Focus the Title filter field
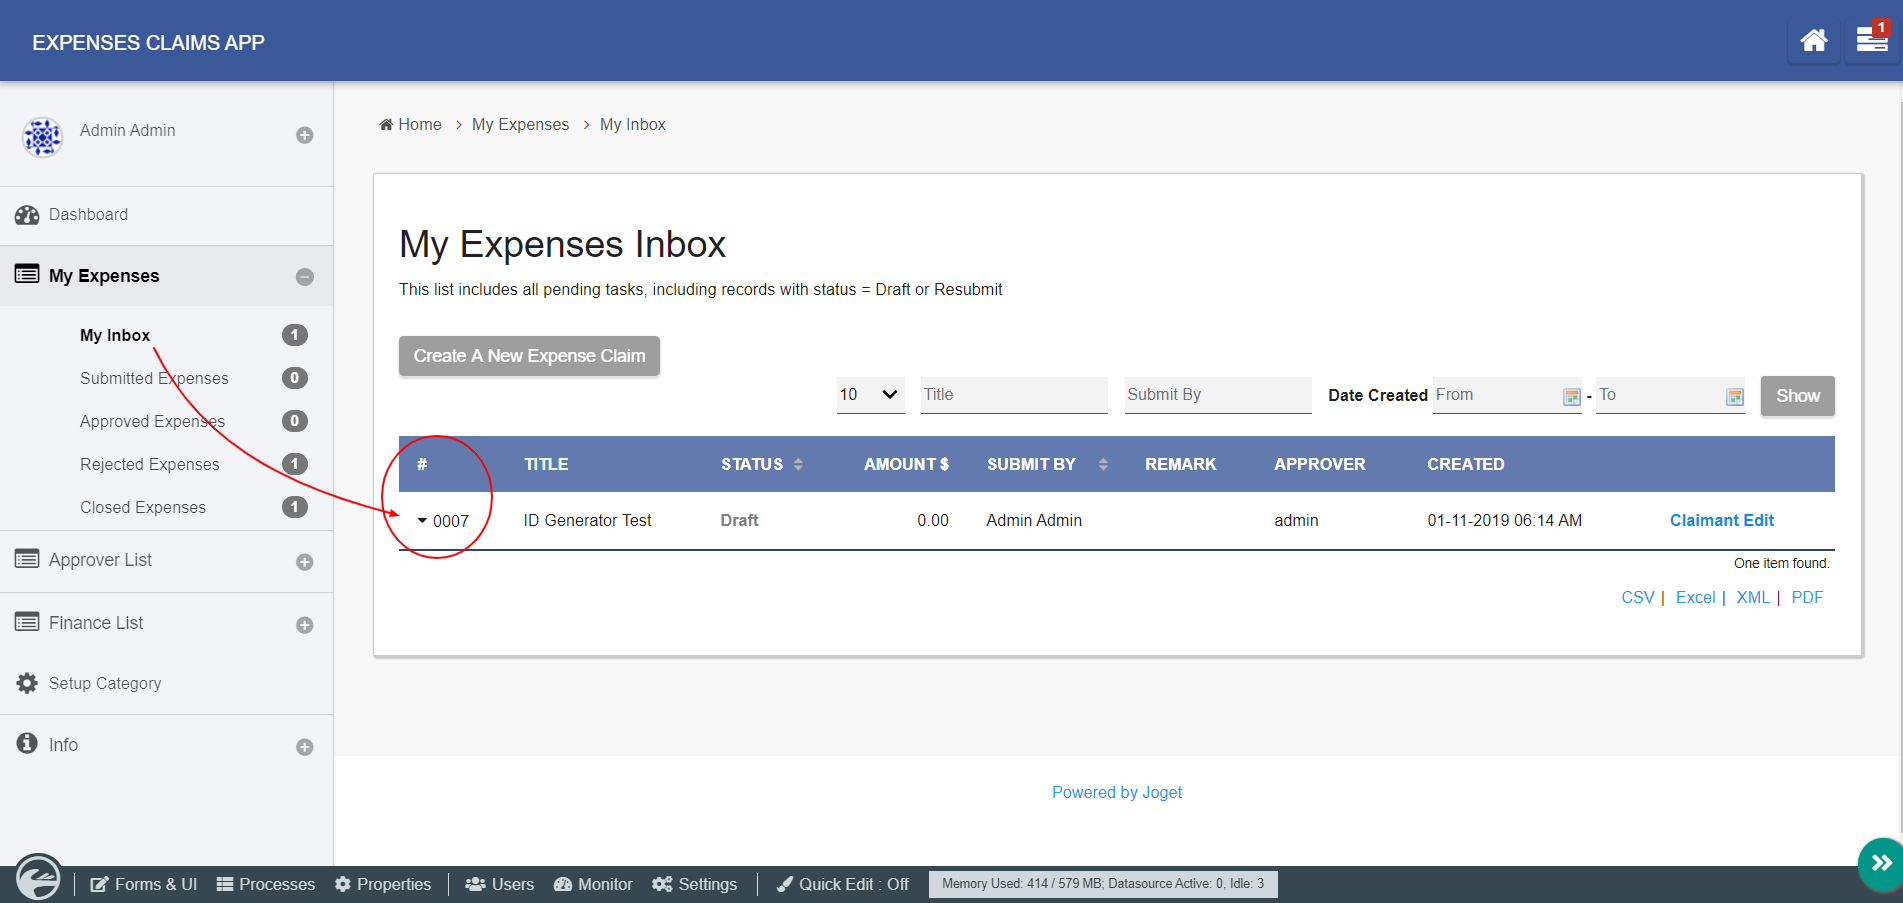The width and height of the screenshot is (1903, 903). click(1014, 394)
